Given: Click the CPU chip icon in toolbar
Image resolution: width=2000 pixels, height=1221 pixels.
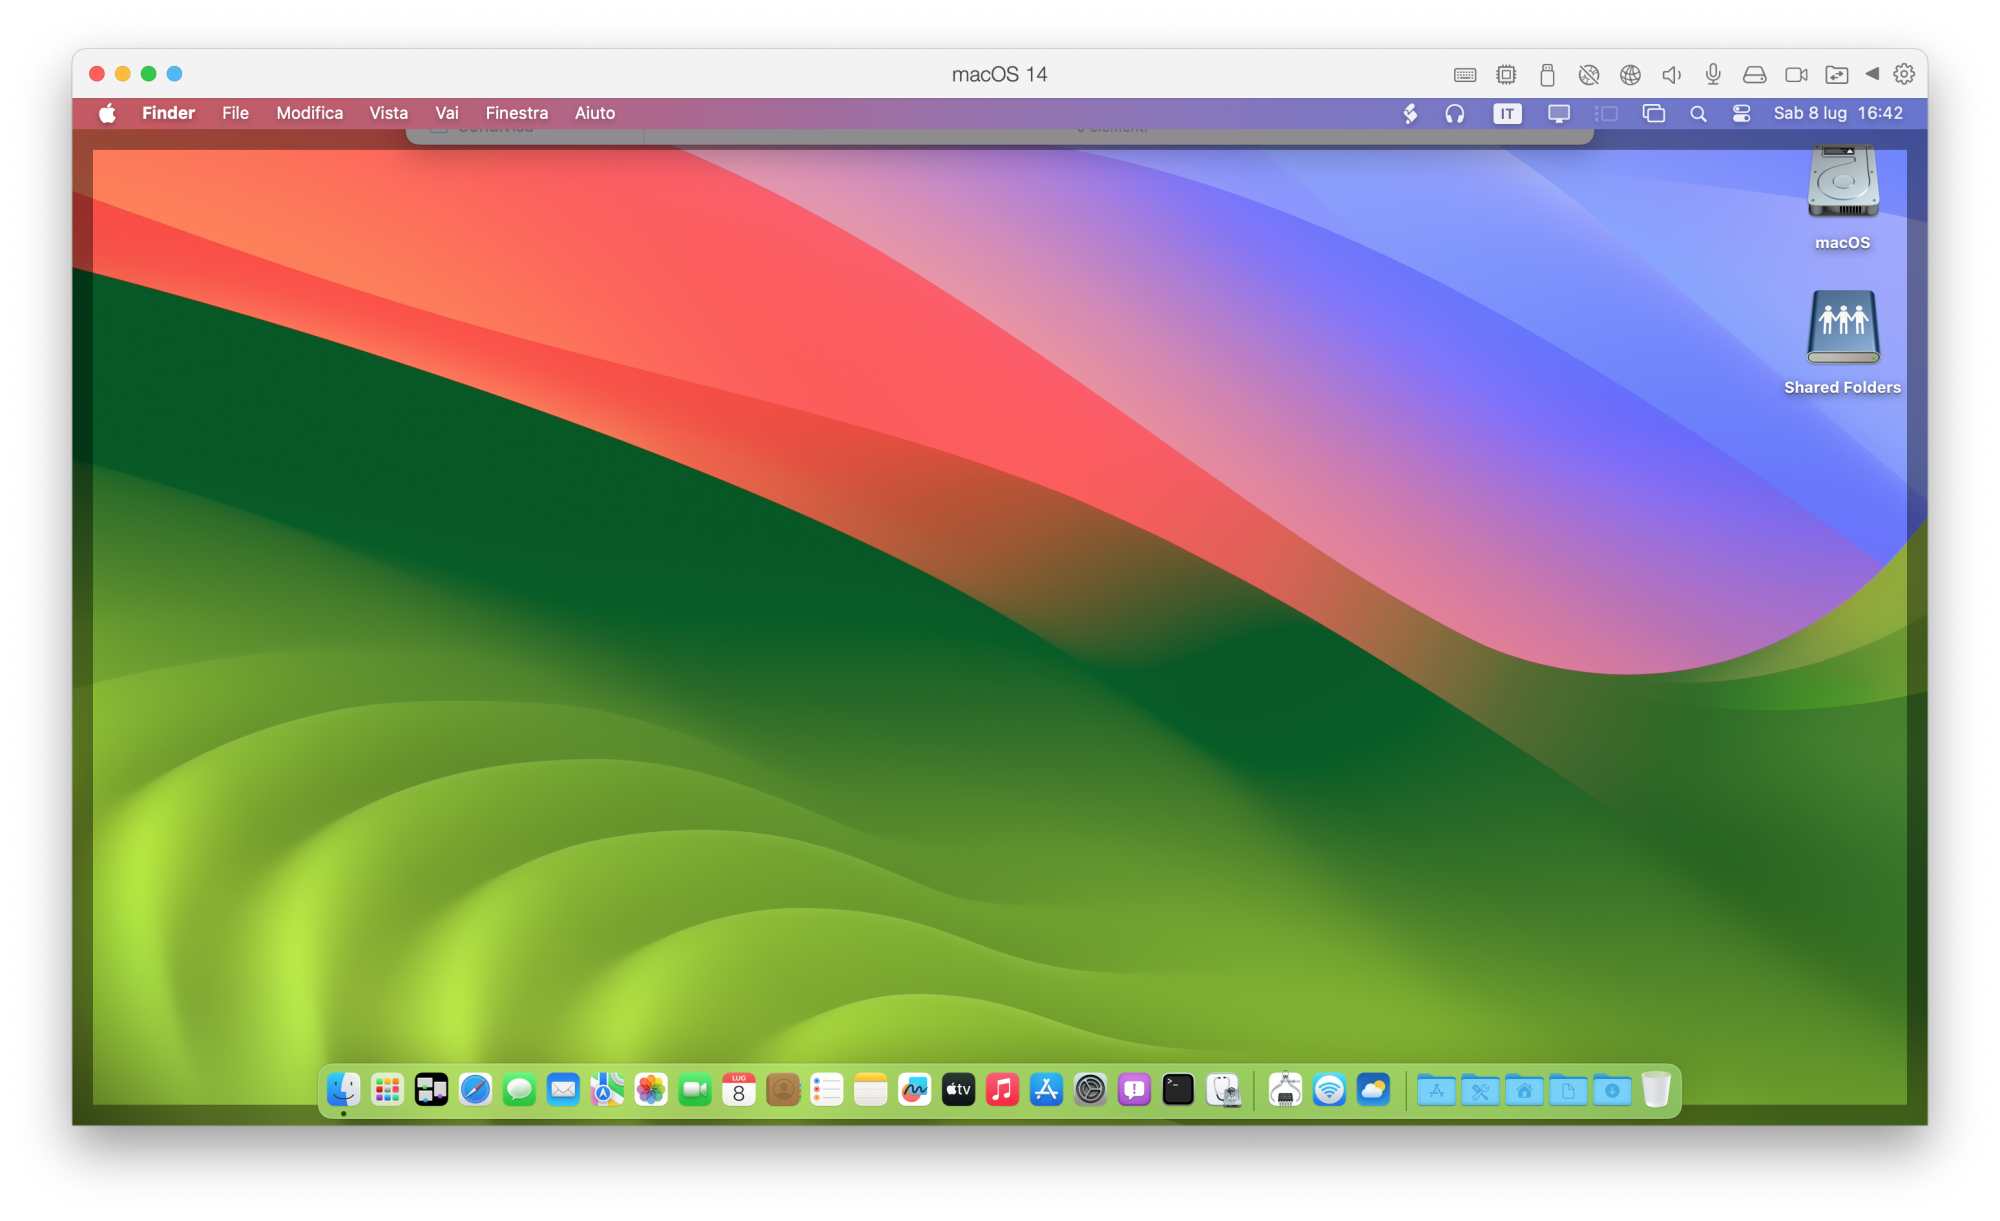Looking at the screenshot, I should (x=1506, y=75).
